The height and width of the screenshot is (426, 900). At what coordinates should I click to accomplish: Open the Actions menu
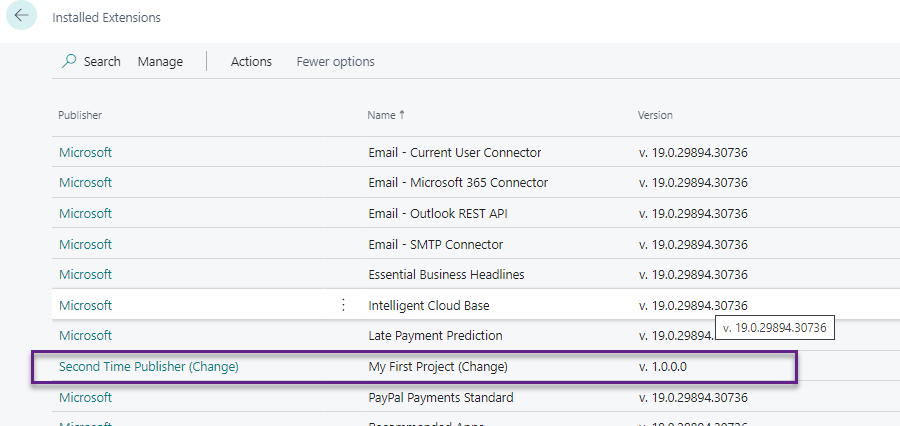[x=251, y=61]
